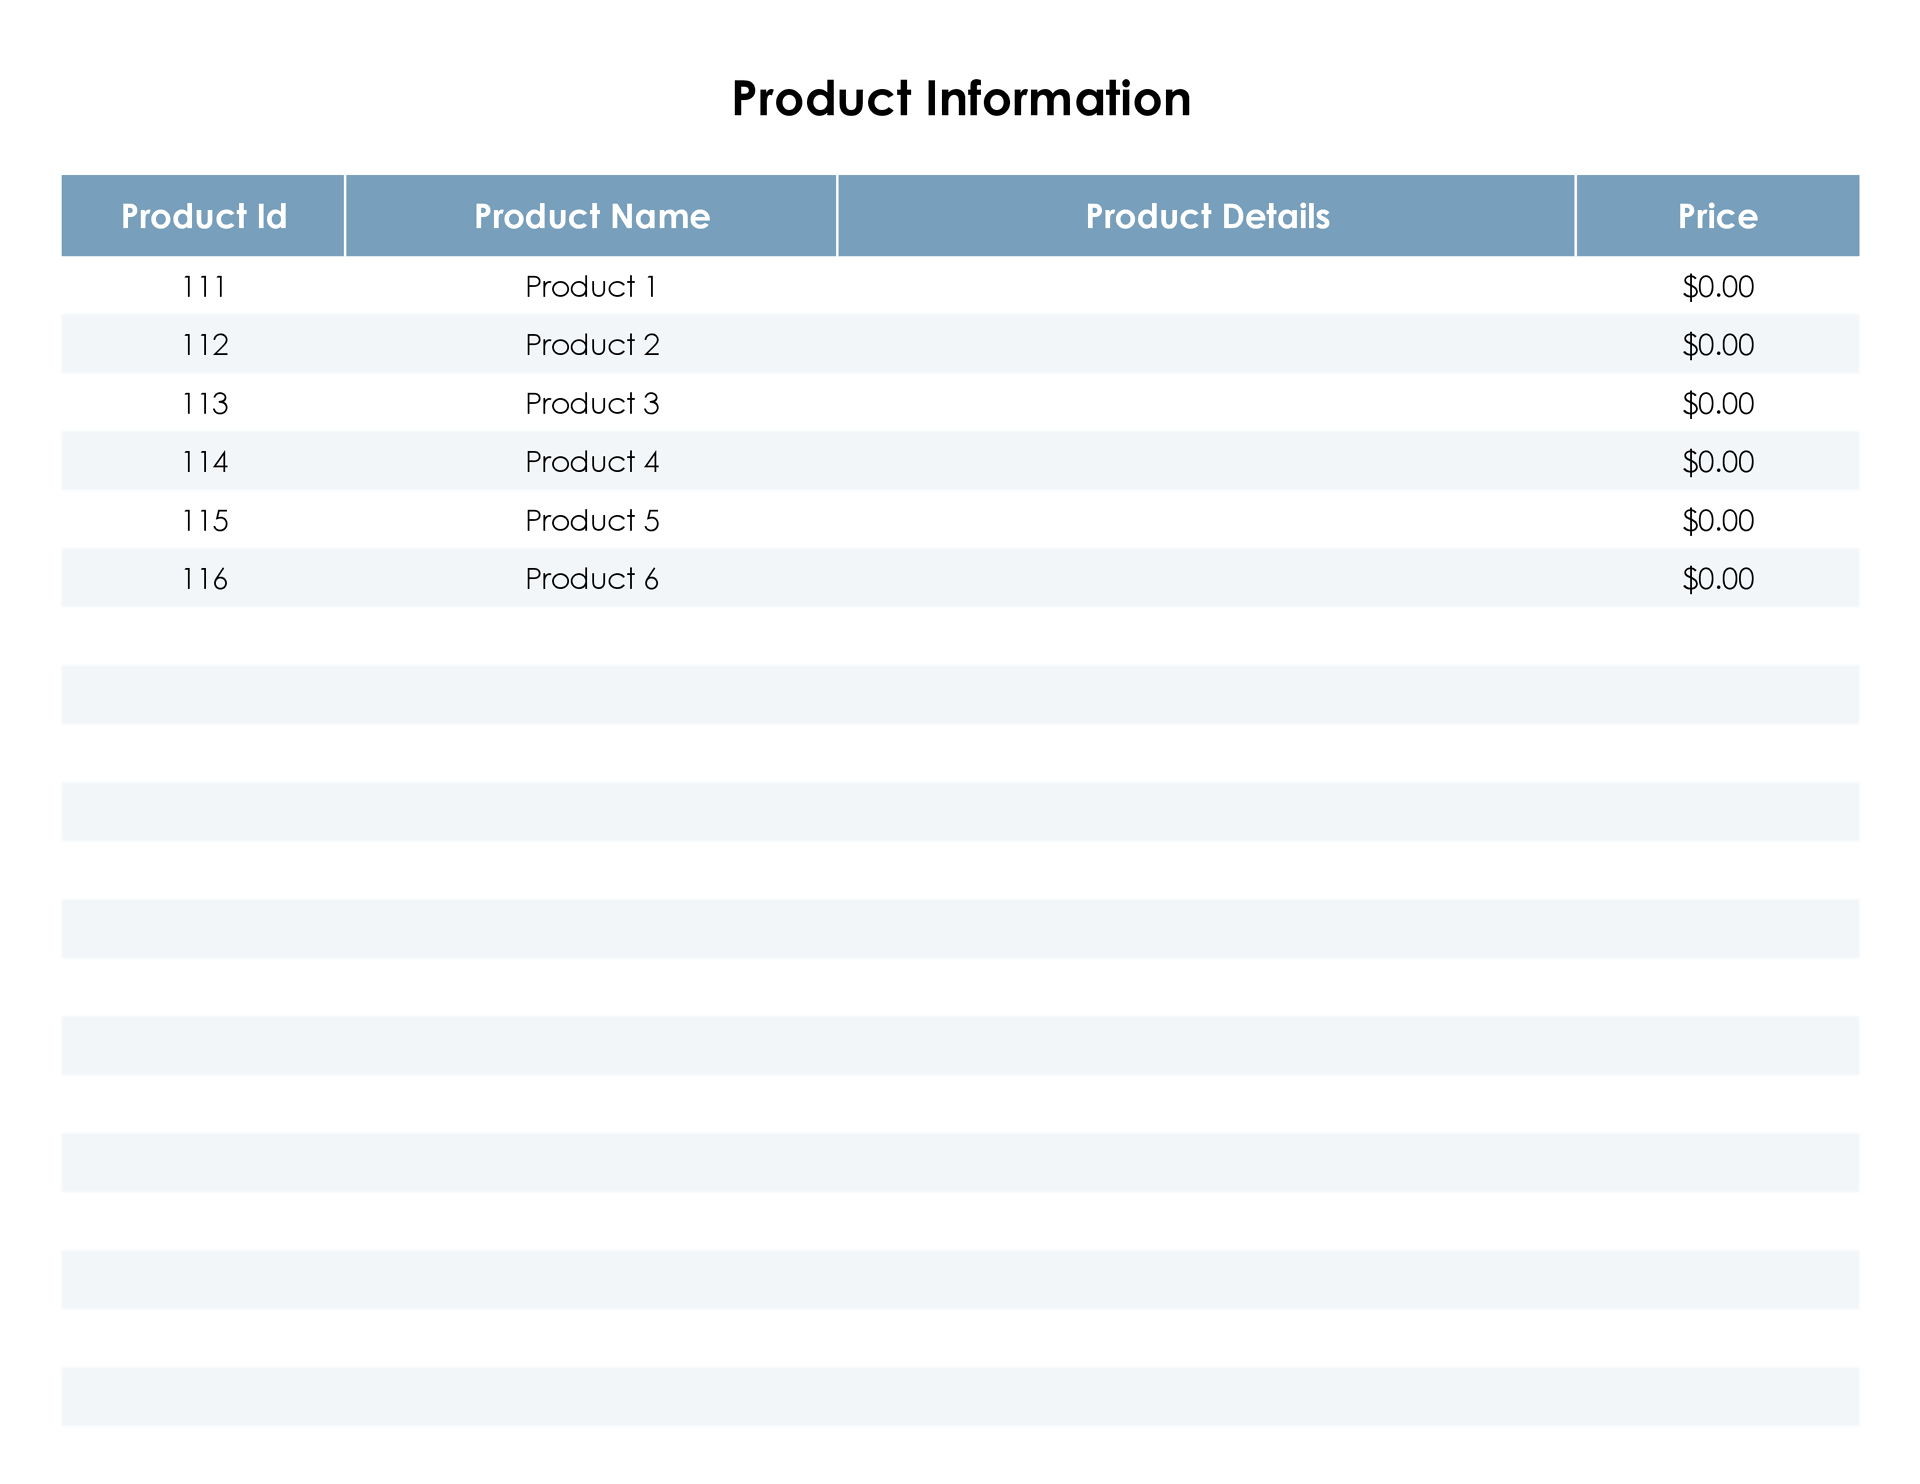Select the Product Details column header
The image size is (1920, 1484).
click(x=1207, y=216)
